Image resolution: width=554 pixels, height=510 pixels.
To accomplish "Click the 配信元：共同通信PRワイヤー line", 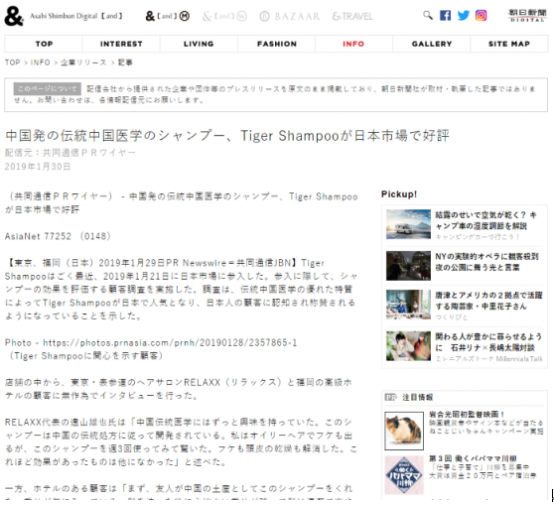I will 70,153.
